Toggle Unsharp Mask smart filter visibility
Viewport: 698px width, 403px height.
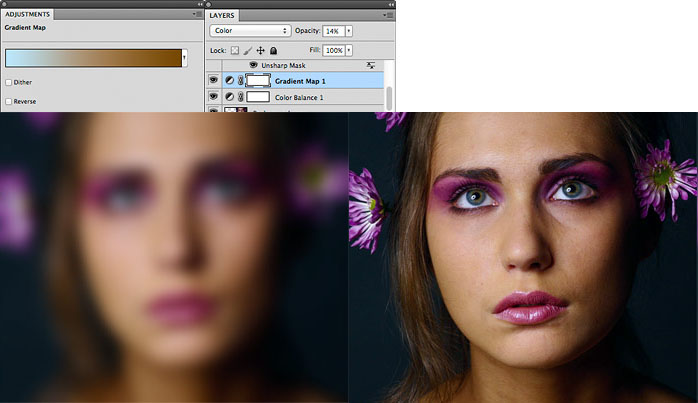253,65
